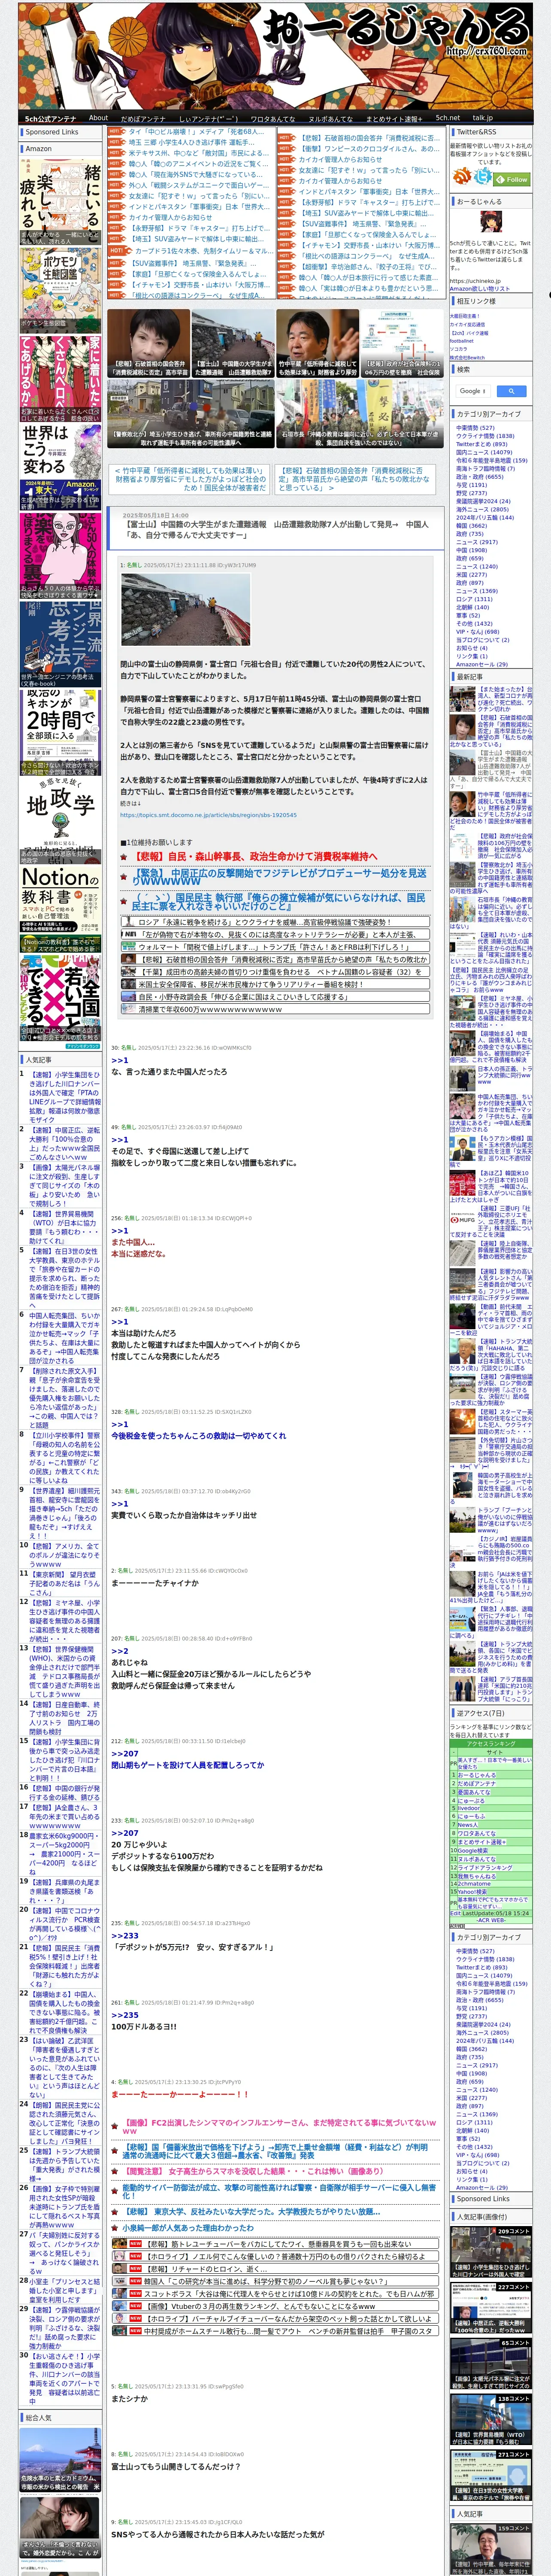Open the 画像 FC2出演したシンママ link
This screenshot has height=2576, width=551.
coord(280,2126)
